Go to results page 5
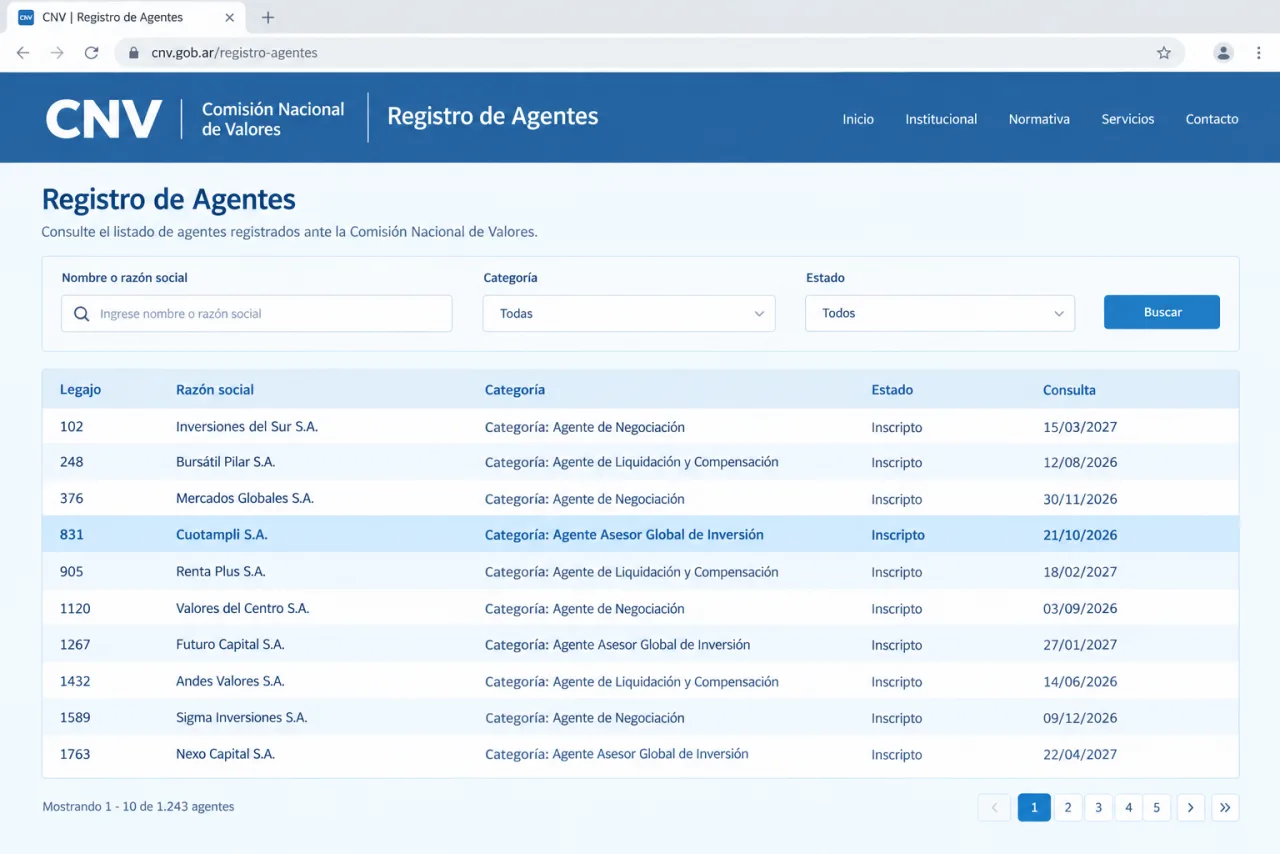Image resolution: width=1280 pixels, height=854 pixels. pos(1157,807)
